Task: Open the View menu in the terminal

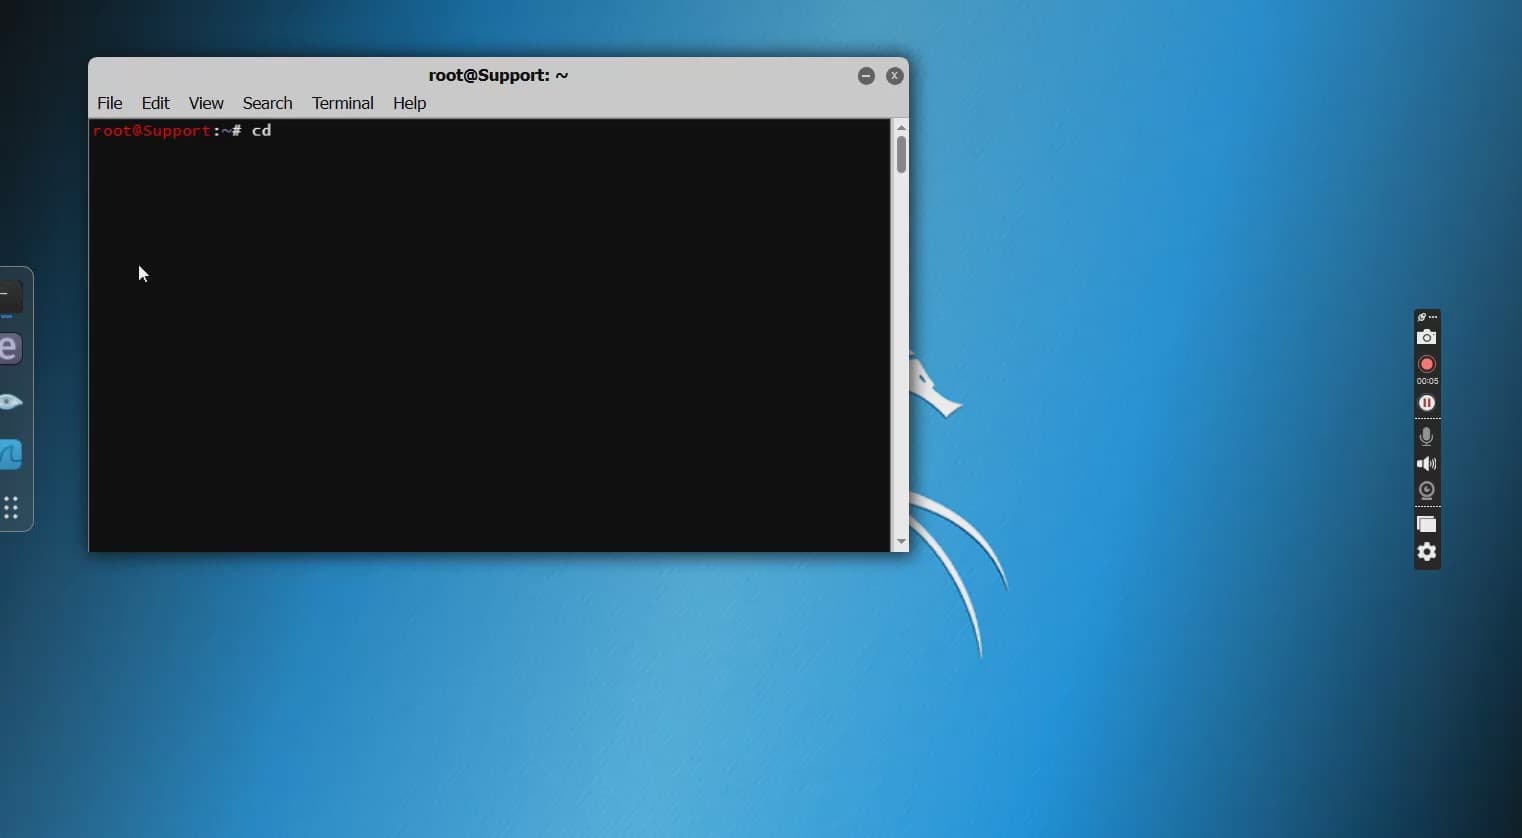Action: pos(206,103)
